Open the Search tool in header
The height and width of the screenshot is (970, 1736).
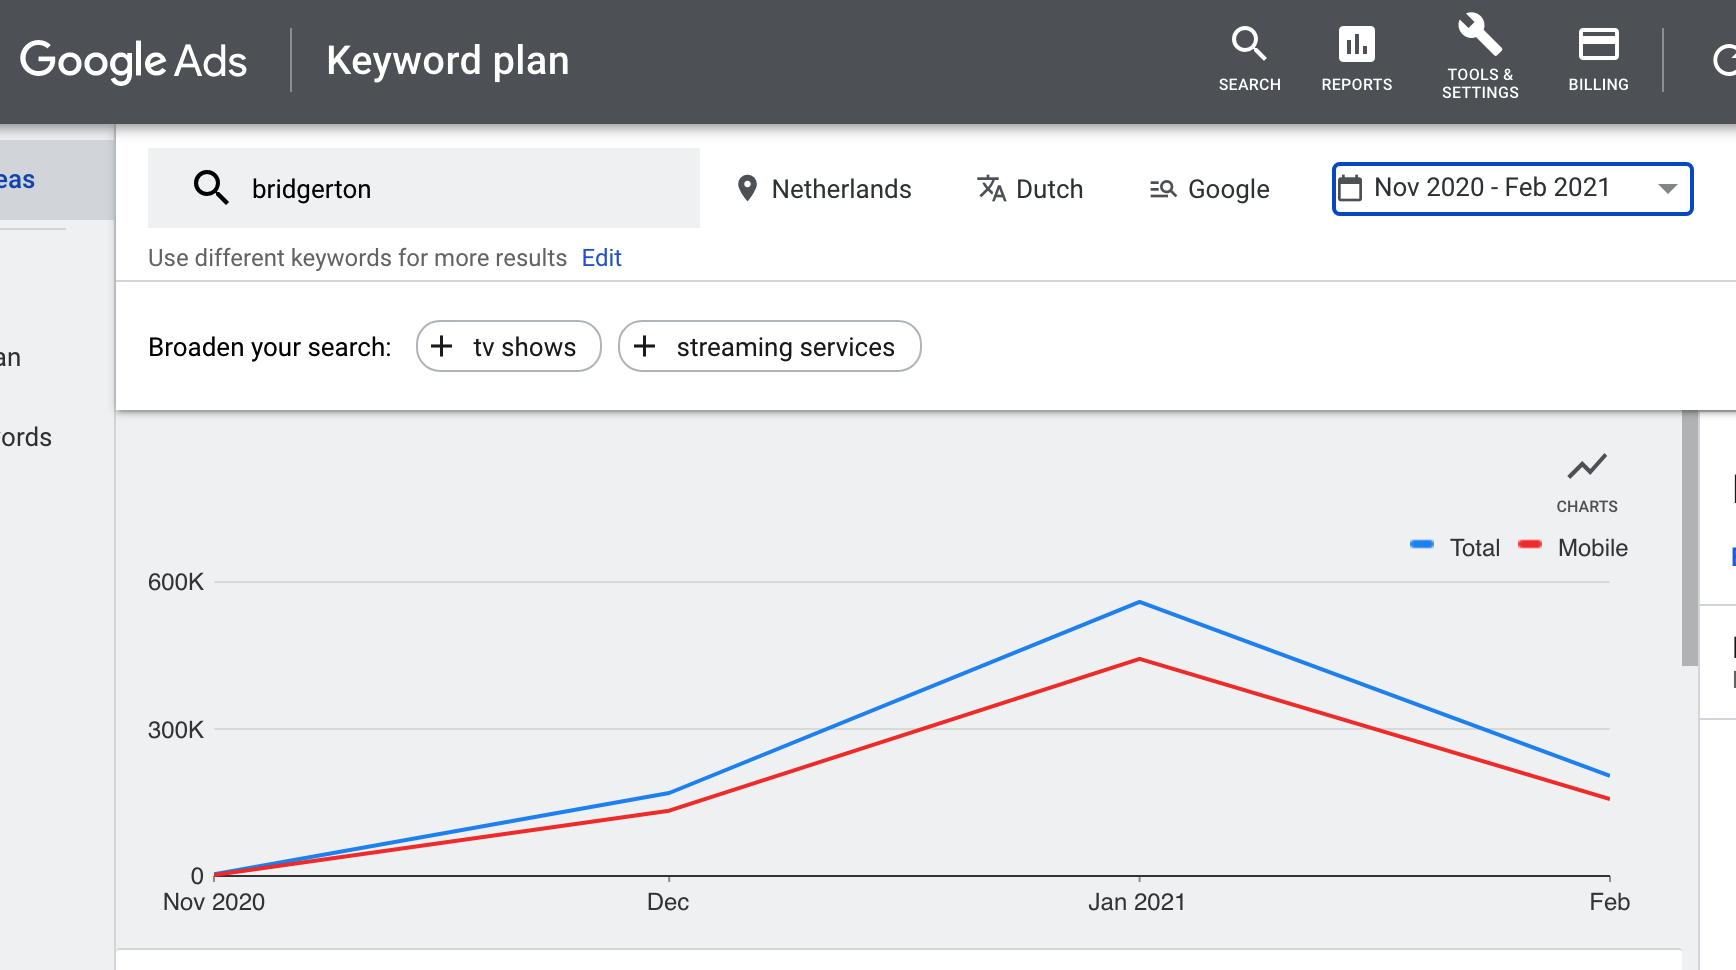[1249, 60]
